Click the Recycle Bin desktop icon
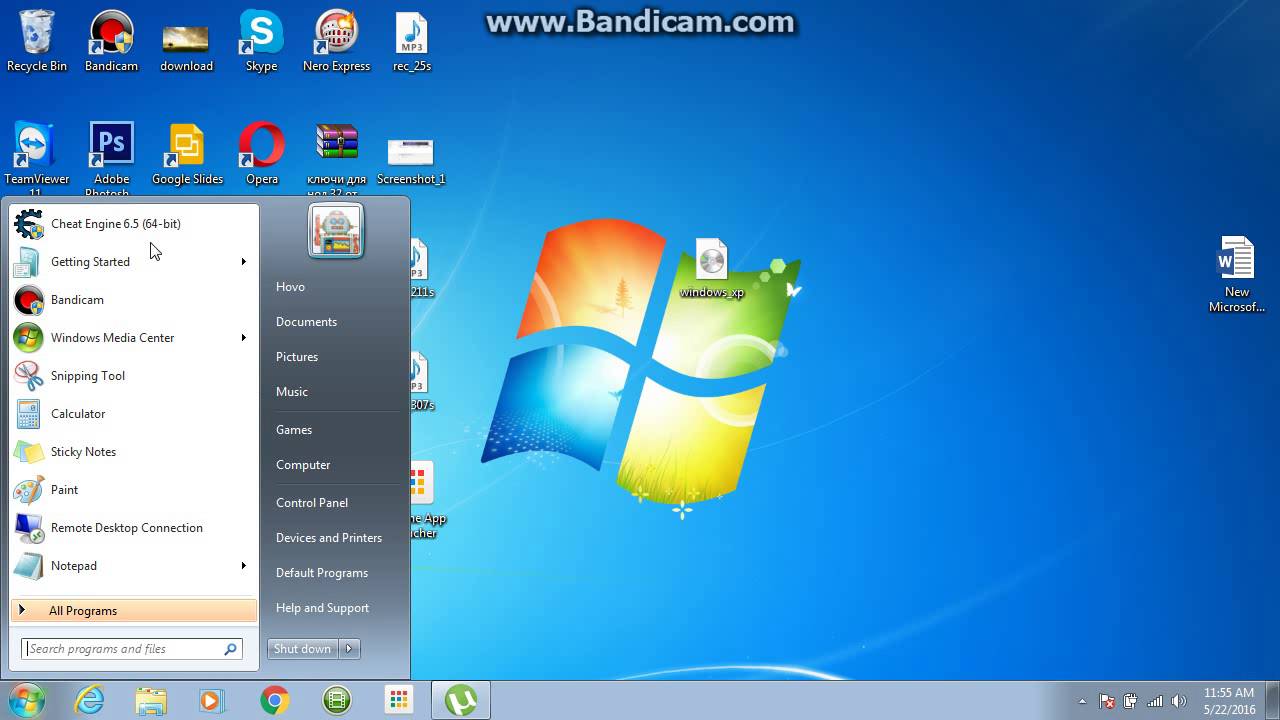Image resolution: width=1280 pixels, height=720 pixels. coord(37,42)
